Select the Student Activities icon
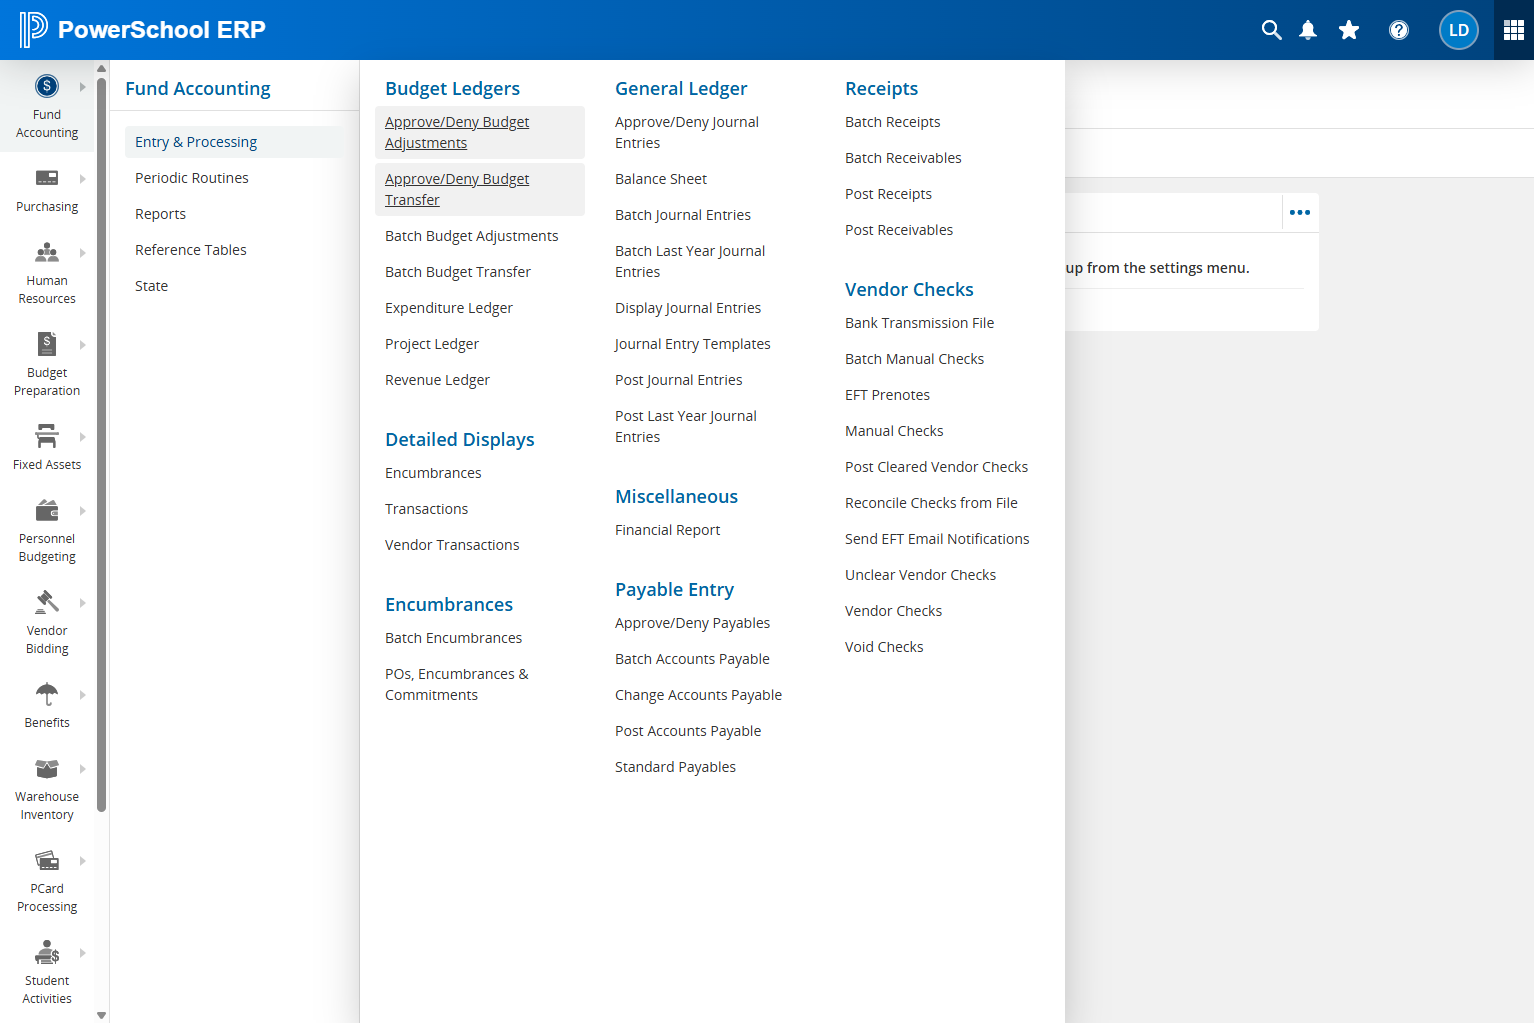The image size is (1534, 1023). click(47, 952)
